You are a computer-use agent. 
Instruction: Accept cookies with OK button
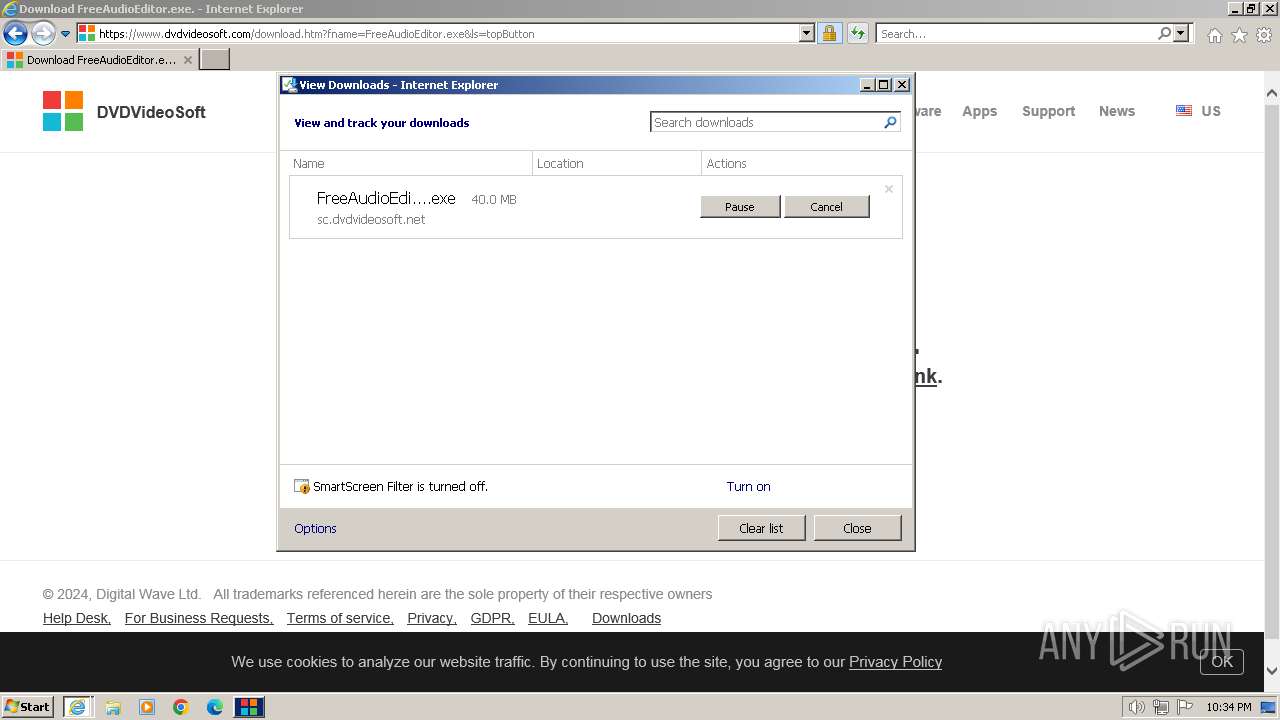point(1222,661)
